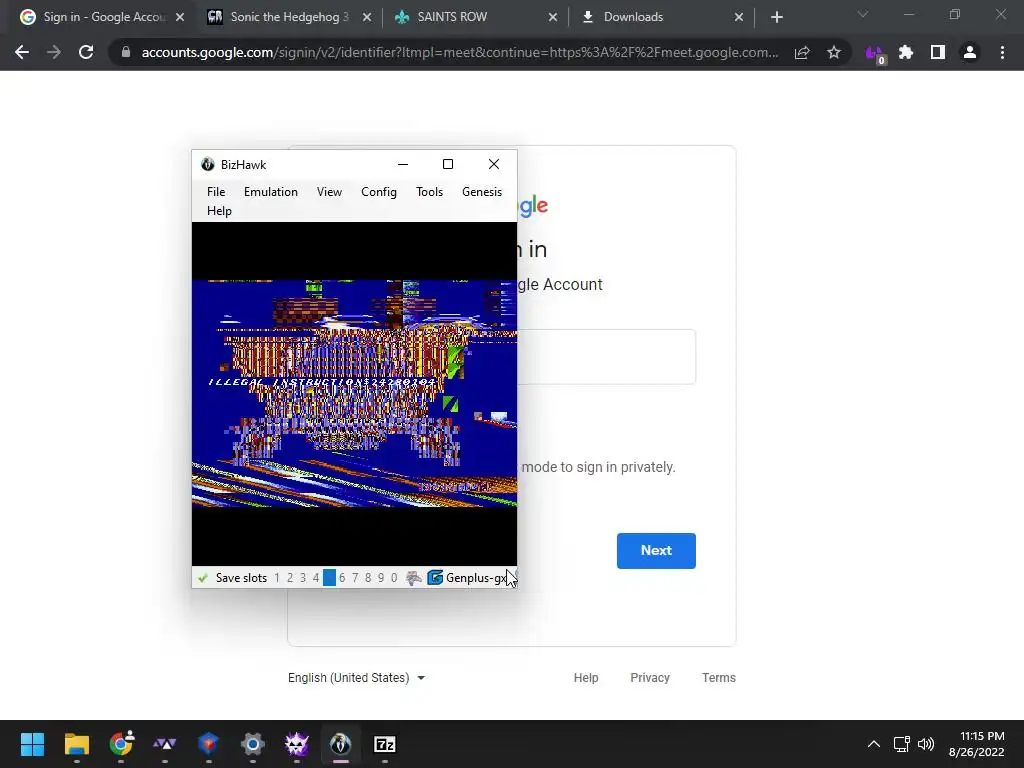Select save slot 9 in BizHawk
The image size is (1024, 768).
[381, 578]
